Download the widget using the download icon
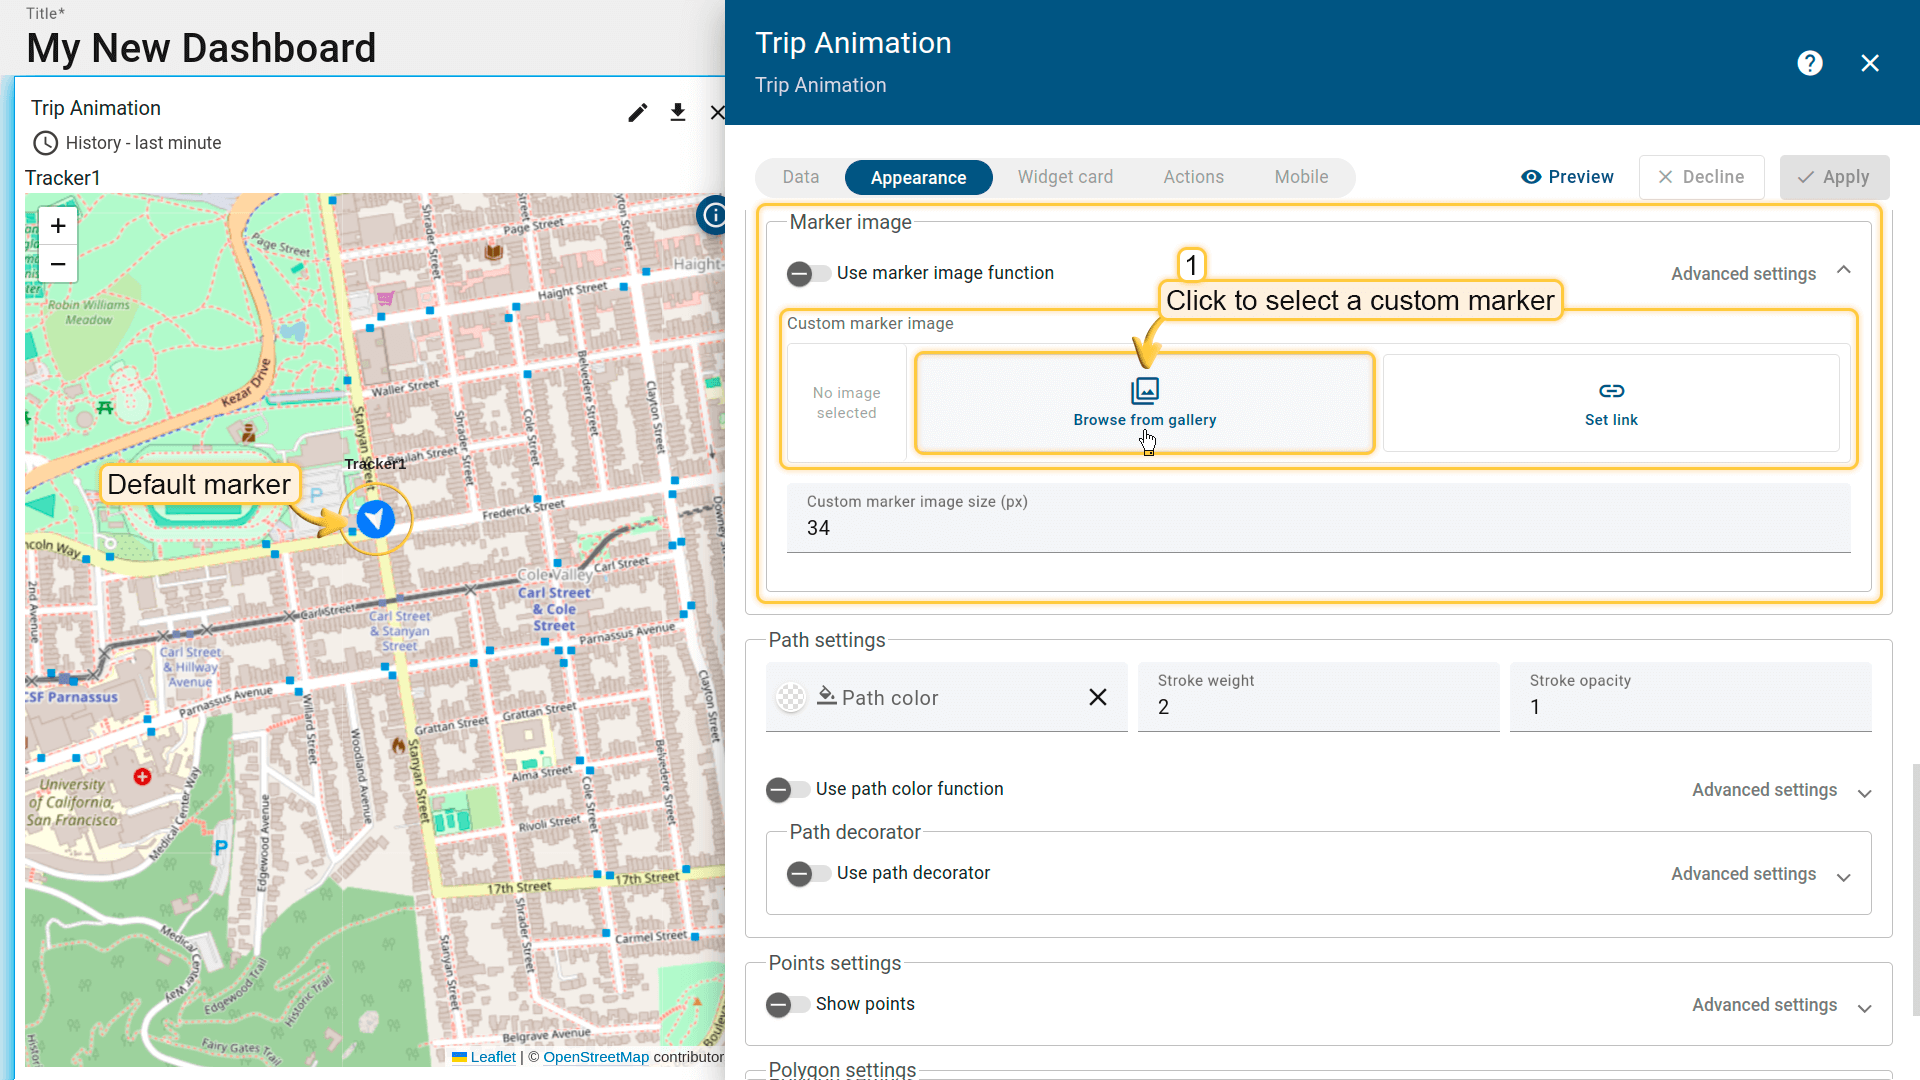The width and height of the screenshot is (1920, 1080). point(678,112)
